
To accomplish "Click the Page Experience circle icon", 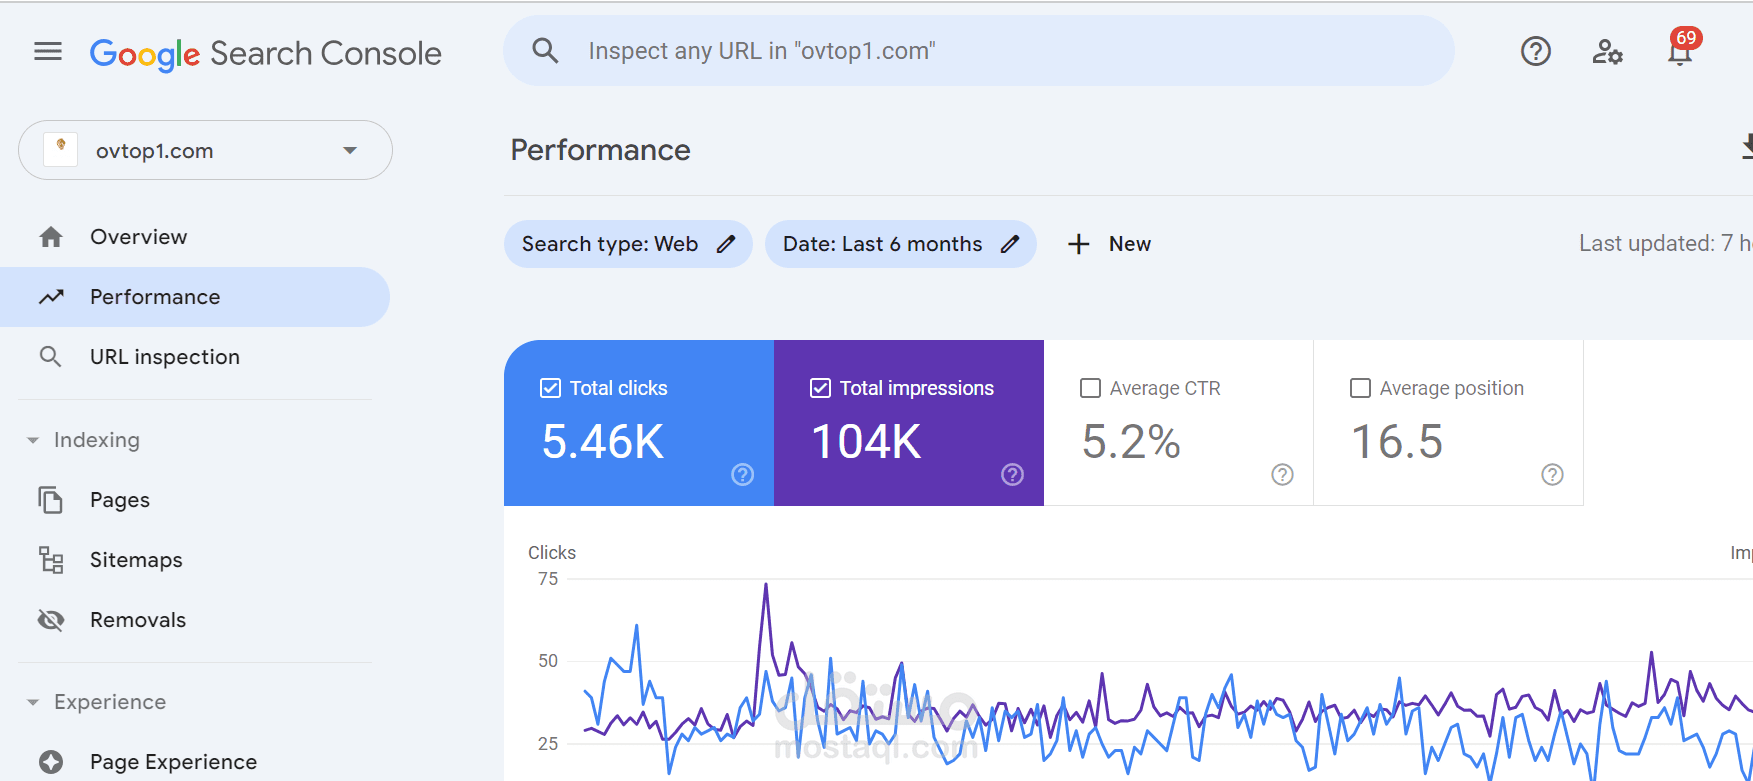I will point(51,762).
